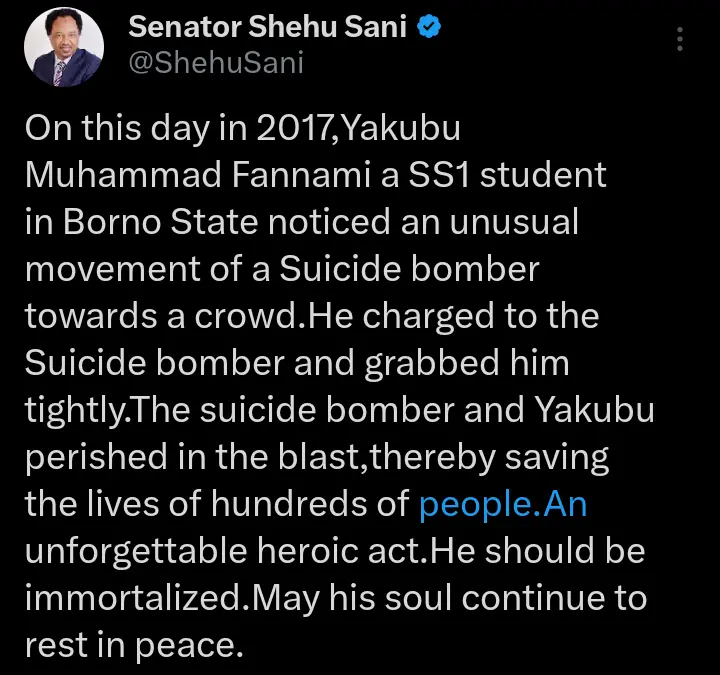Screen dimensions: 720x675
Task: Click "towards a crowd" in the tweet
Action: point(162,317)
